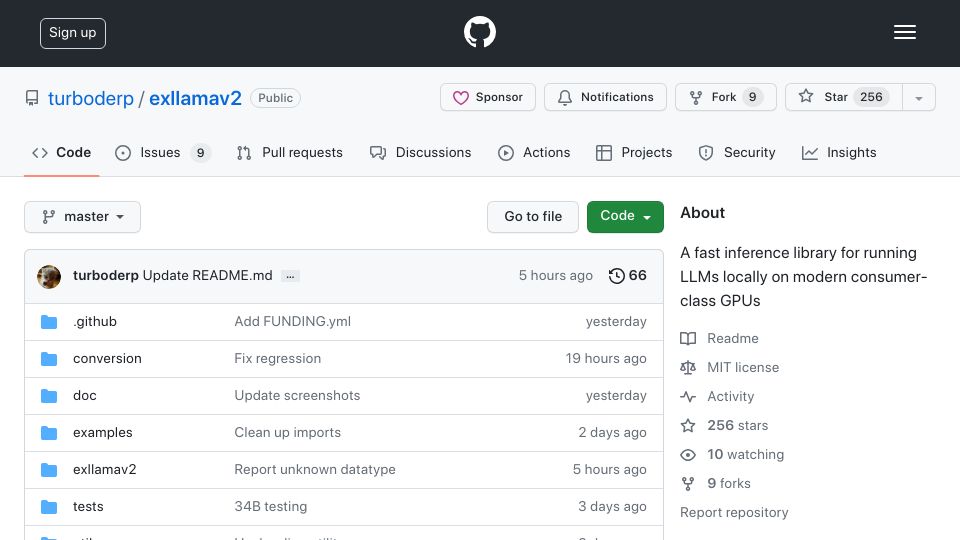
Task: Open the Clean up imports commit
Action: click(x=287, y=432)
